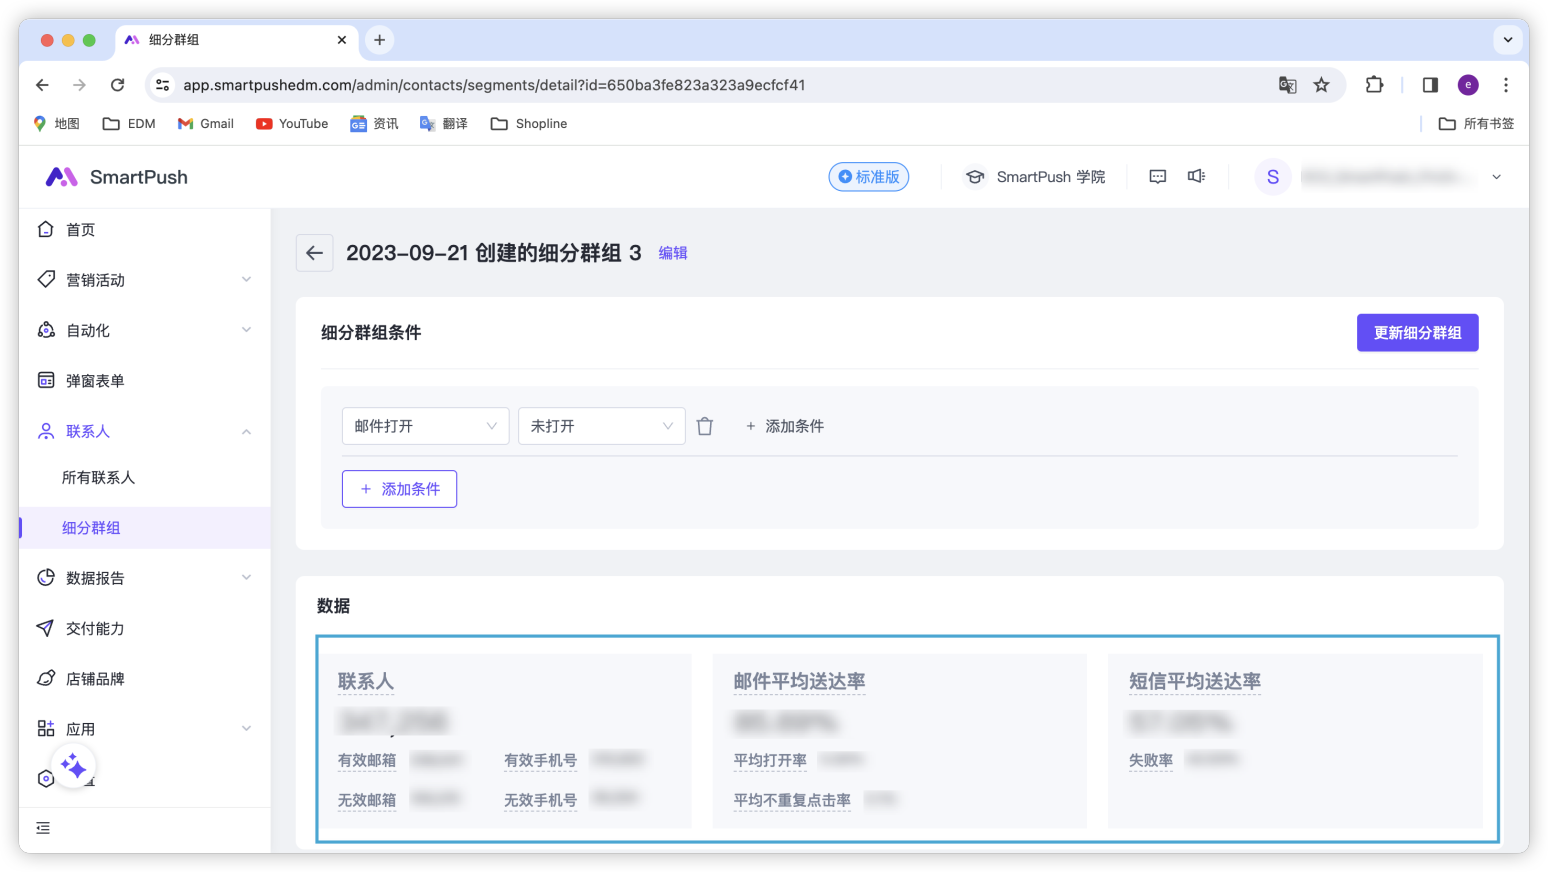Click the announcement megaphone icon in header

(1196, 177)
